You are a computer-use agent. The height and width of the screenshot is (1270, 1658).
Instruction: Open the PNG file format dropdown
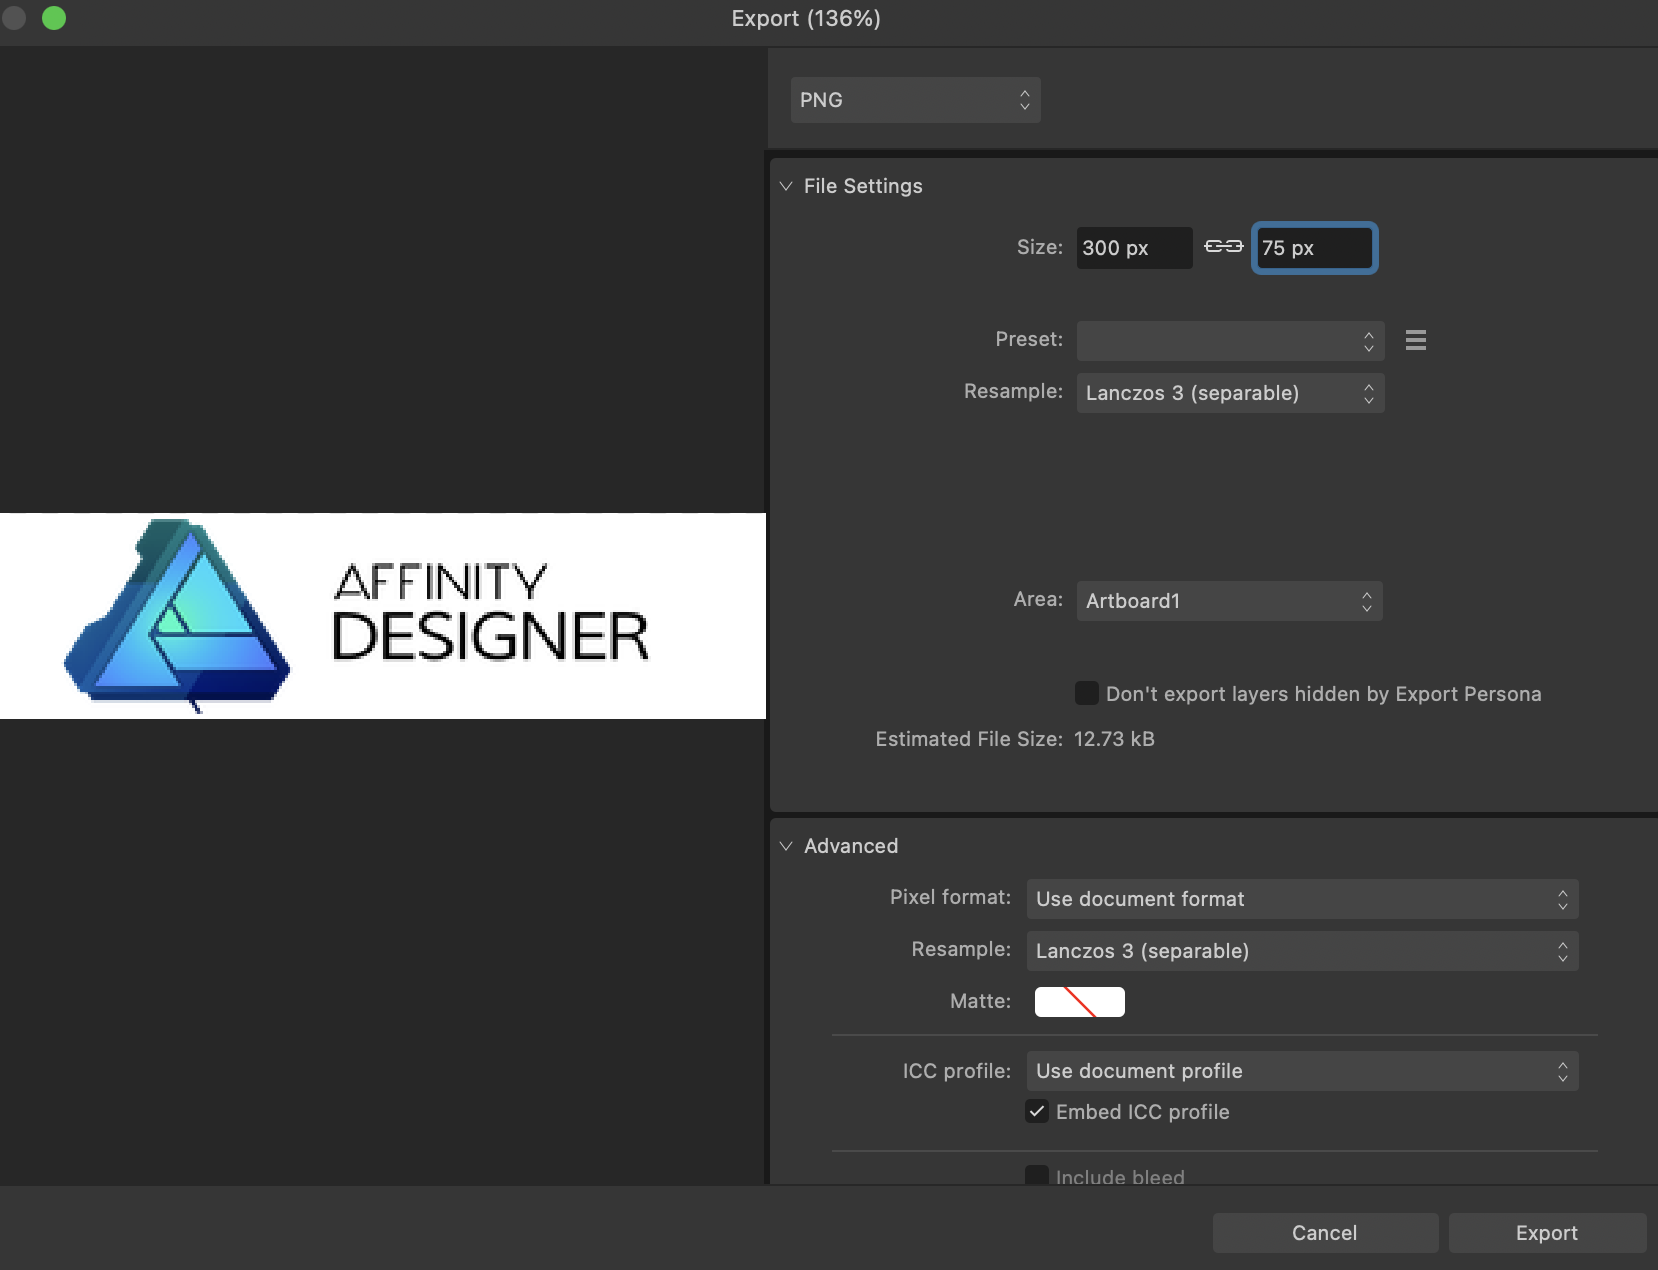tap(915, 100)
